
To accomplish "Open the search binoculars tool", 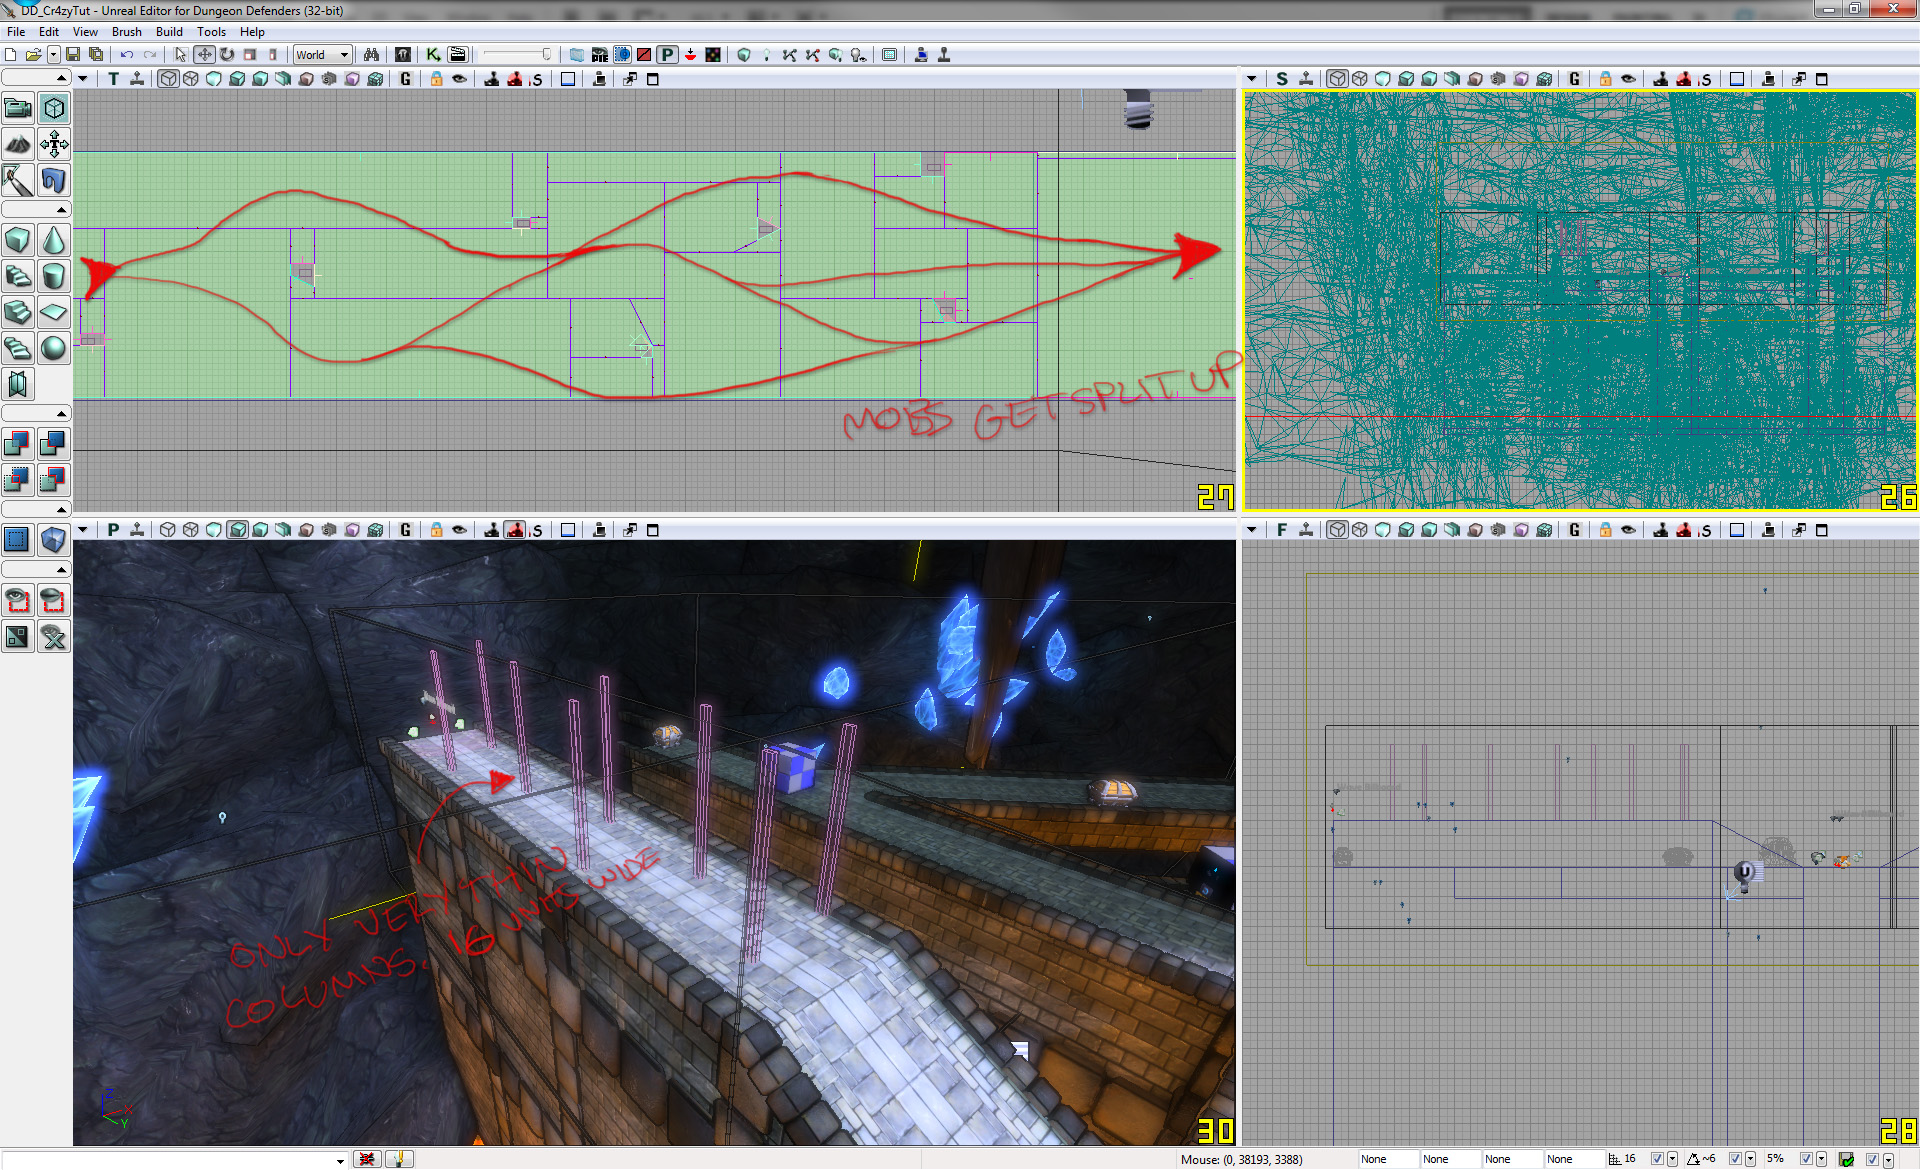I will pos(371,55).
